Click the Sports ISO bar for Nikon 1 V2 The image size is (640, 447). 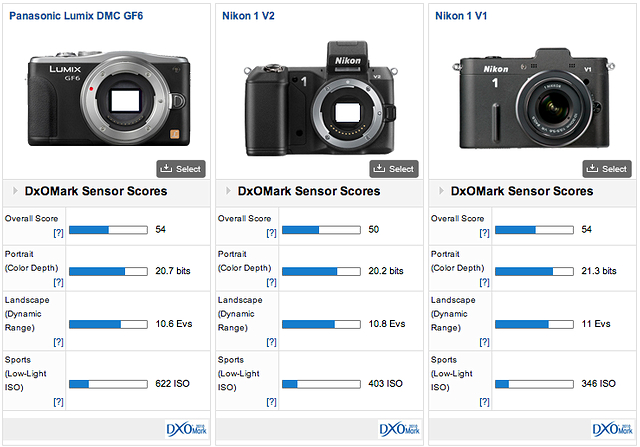click(321, 384)
